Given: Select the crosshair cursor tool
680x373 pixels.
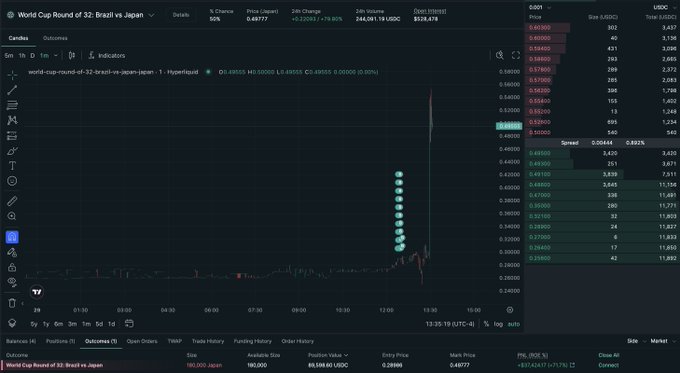Looking at the screenshot, I should click(12, 75).
